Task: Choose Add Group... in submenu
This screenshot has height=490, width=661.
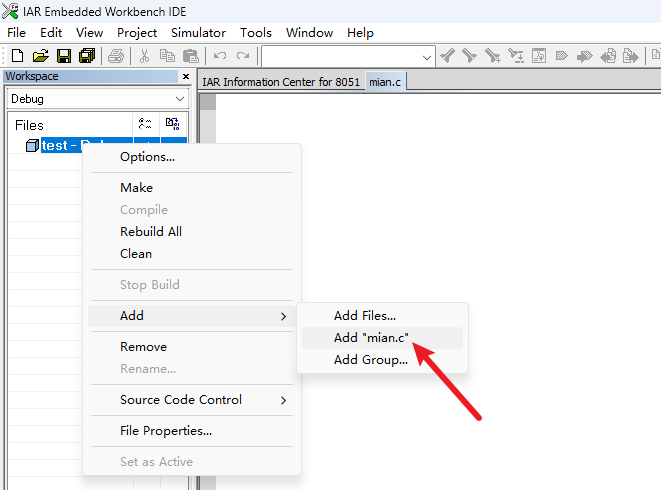Action: [382, 360]
